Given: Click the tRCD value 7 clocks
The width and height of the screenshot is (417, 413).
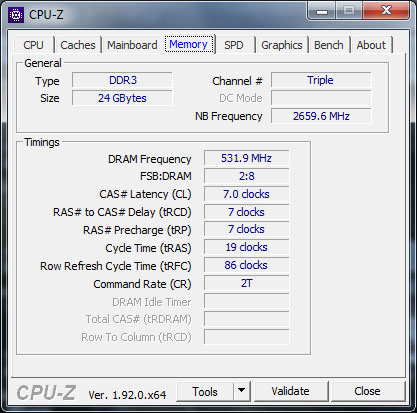Looking at the screenshot, I should coord(247,212).
